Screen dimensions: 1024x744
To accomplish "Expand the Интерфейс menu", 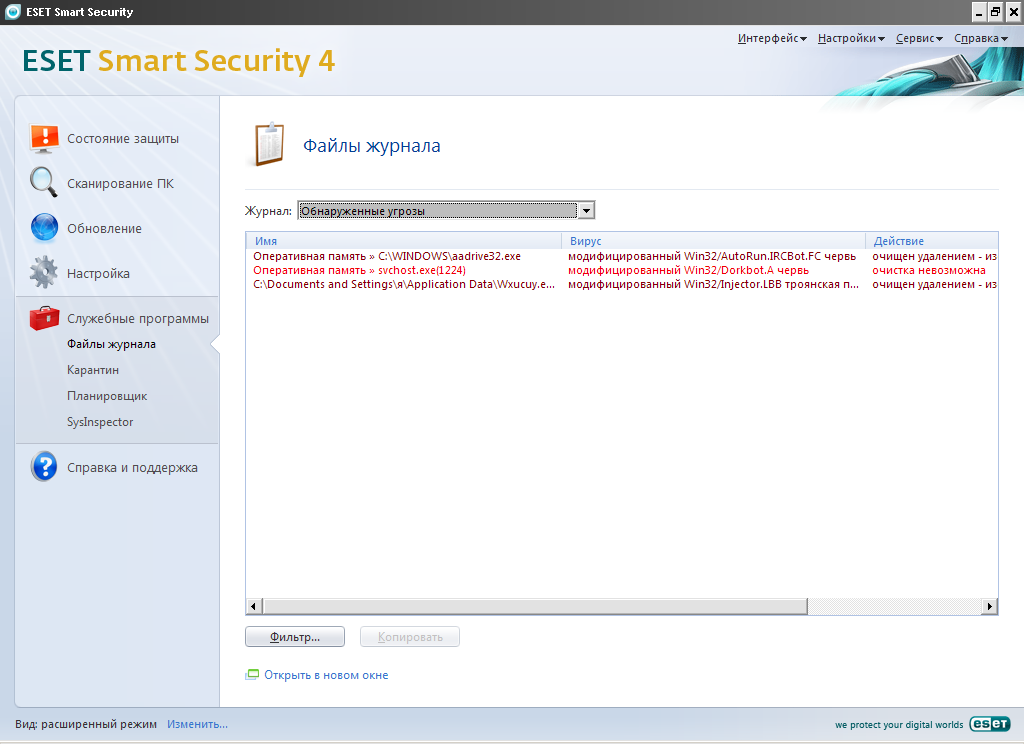I will coord(772,38).
